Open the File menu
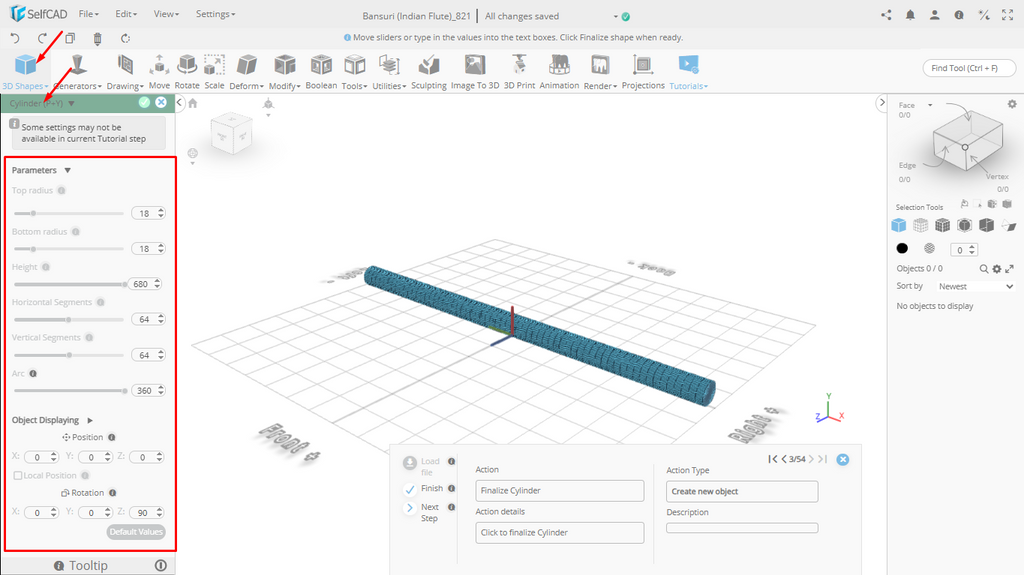The width and height of the screenshot is (1024, 575). tap(88, 14)
